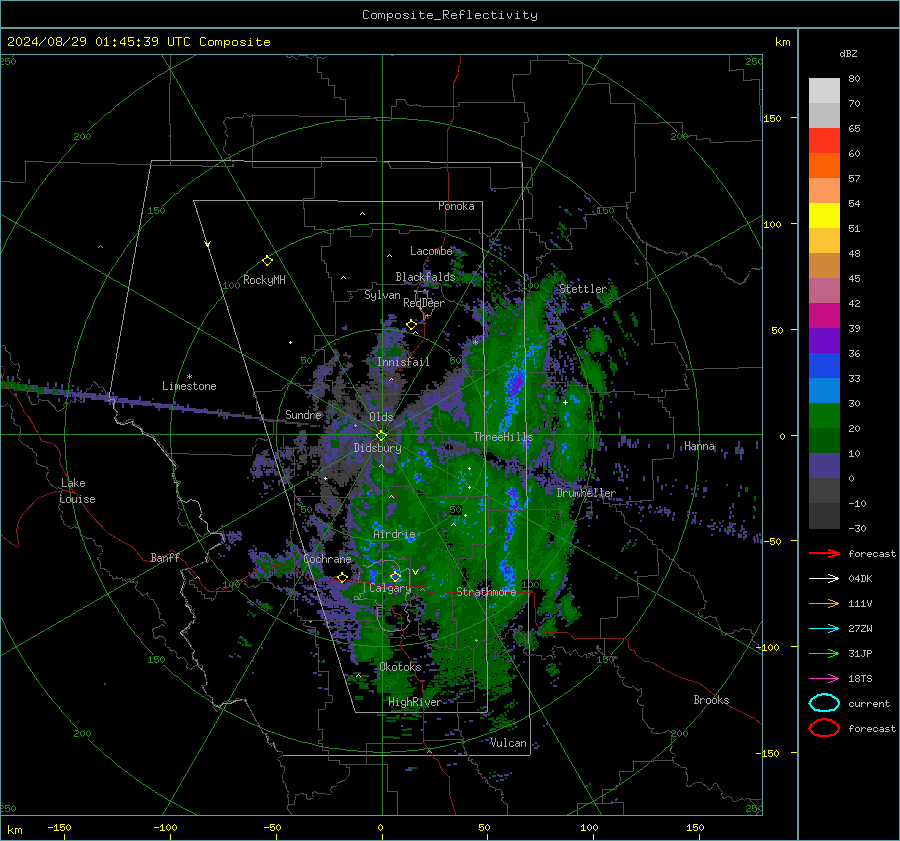Click the Airdrie town label
This screenshot has height=841, width=900.
pos(394,534)
